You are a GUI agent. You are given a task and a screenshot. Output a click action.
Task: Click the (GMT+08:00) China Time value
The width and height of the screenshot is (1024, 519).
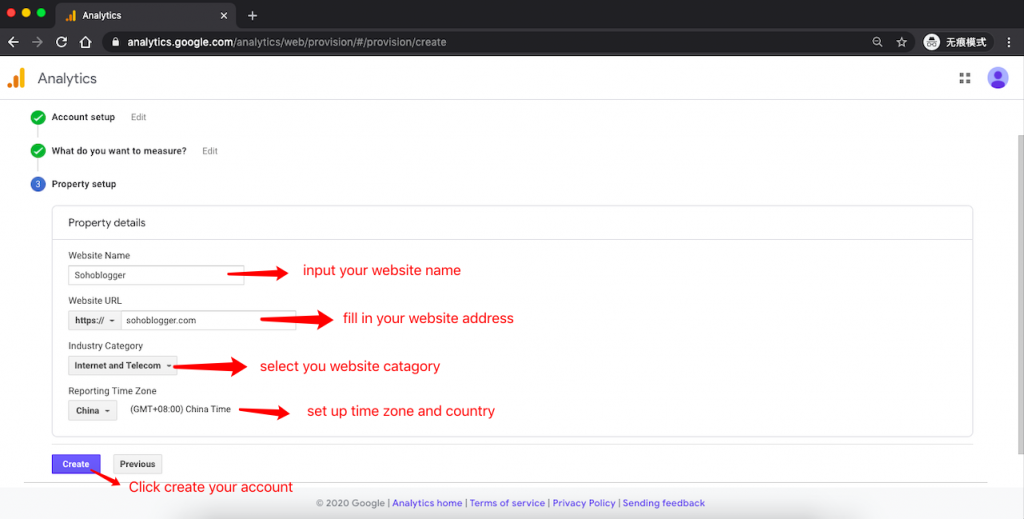point(180,409)
